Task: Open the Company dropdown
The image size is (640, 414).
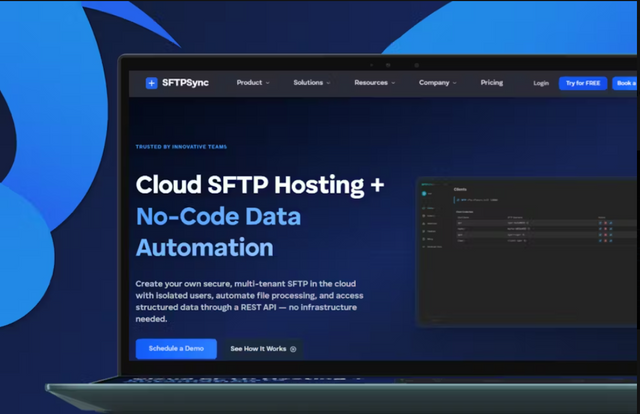Action: (438, 82)
